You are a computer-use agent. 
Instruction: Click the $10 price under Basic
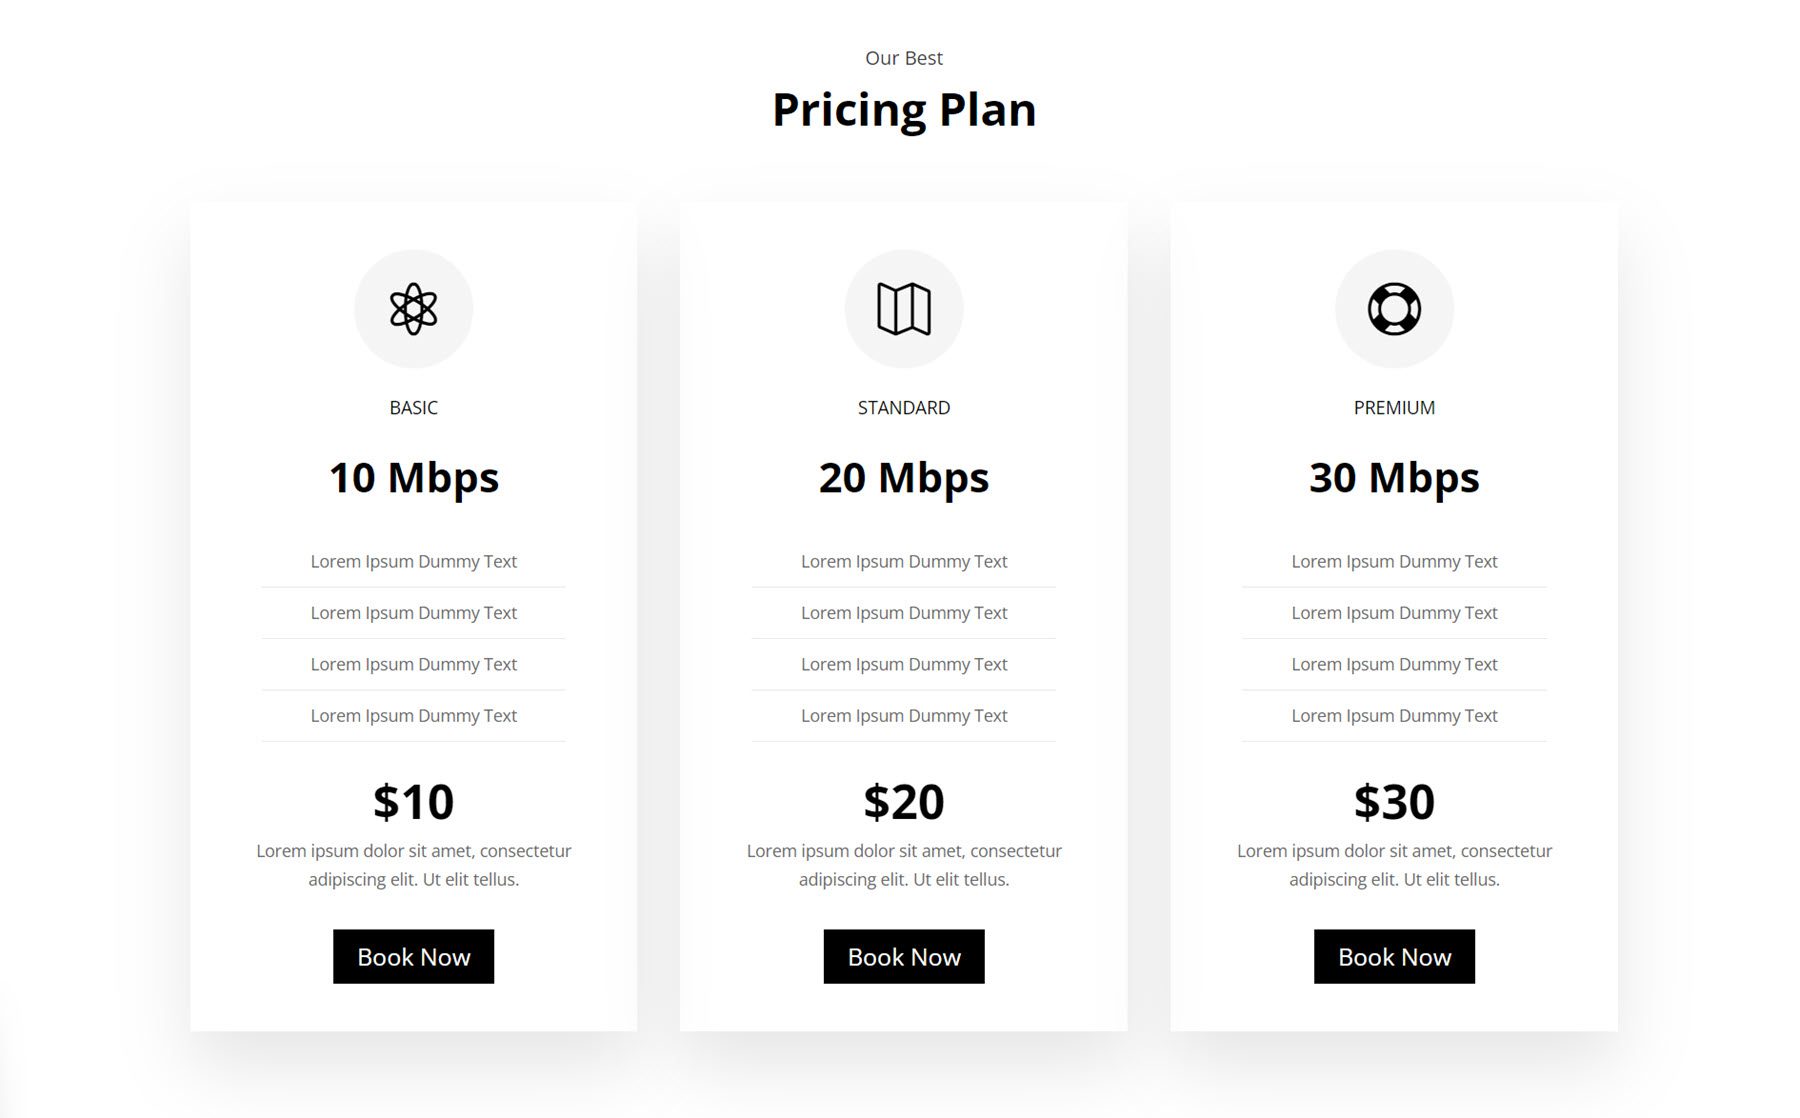click(413, 801)
